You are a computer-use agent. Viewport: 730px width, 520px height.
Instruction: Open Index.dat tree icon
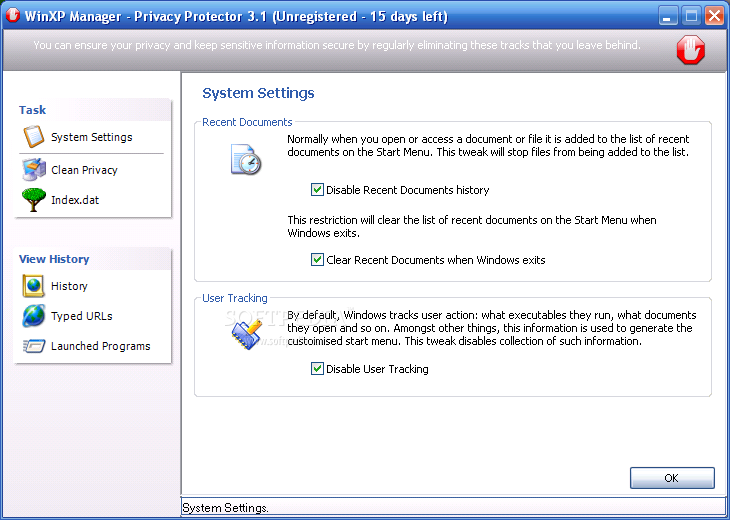tap(34, 200)
